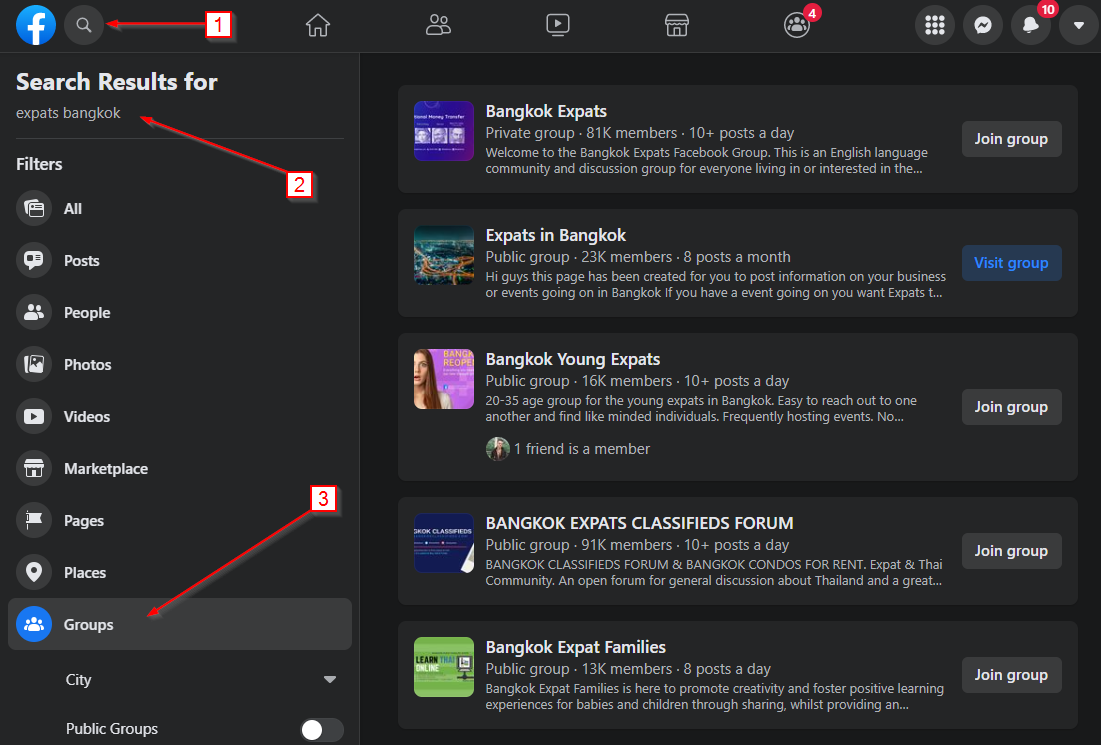The image size is (1101, 745).
Task: Click the Places filter pin icon
Action: coord(34,572)
